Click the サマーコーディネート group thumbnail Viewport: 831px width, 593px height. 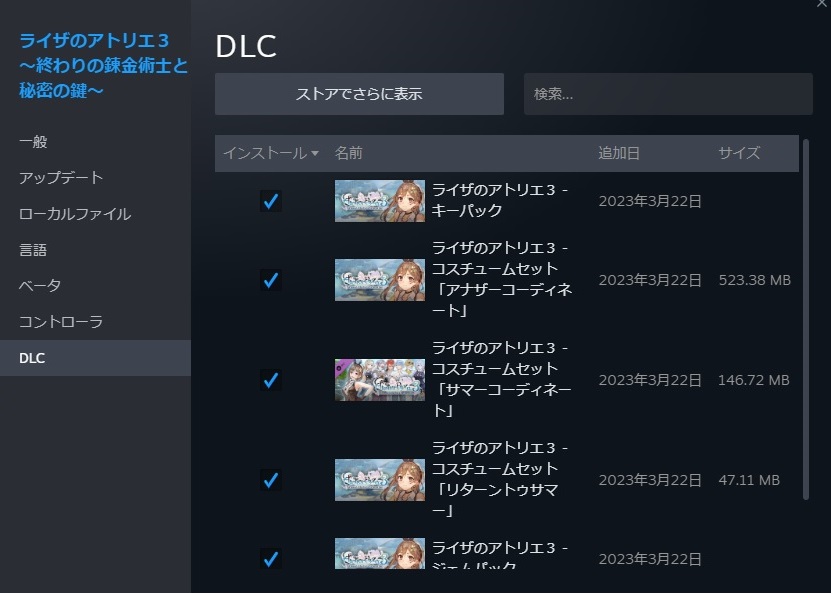[x=379, y=380]
